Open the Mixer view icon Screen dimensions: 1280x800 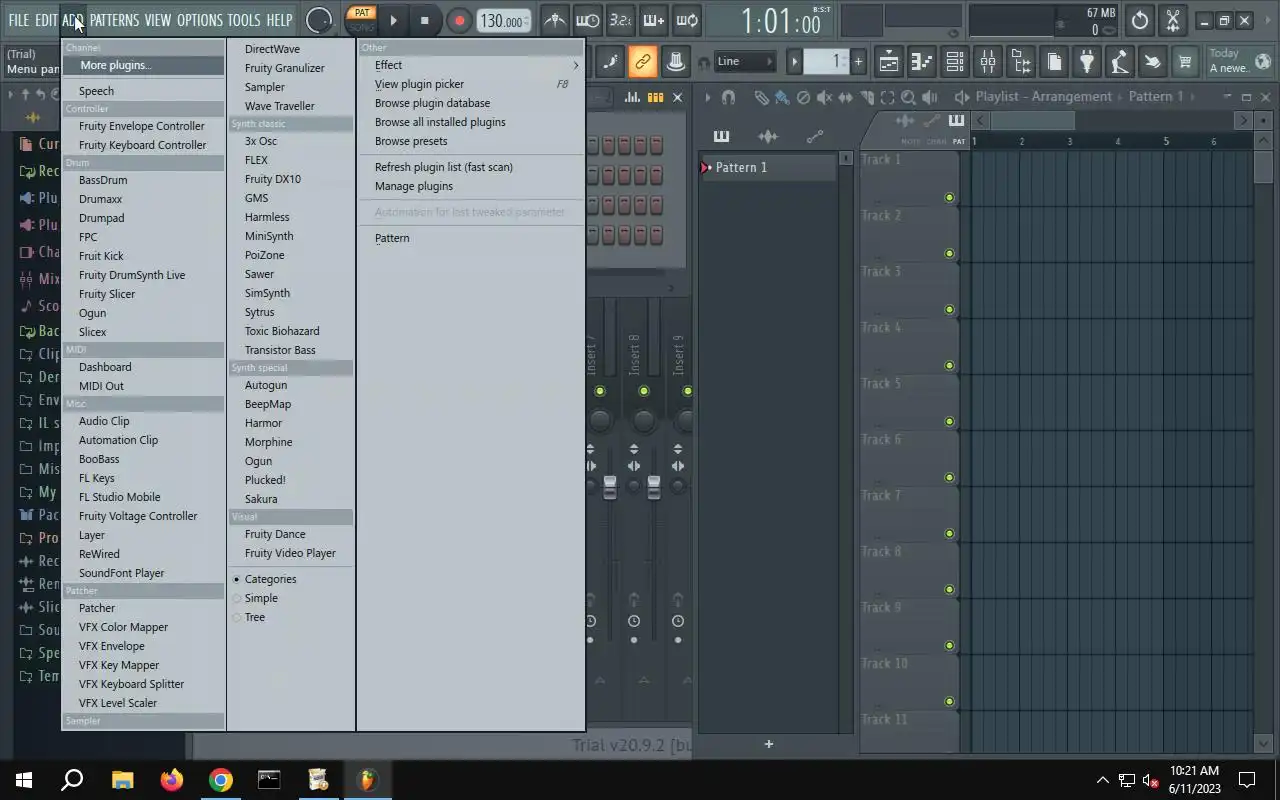[x=988, y=62]
